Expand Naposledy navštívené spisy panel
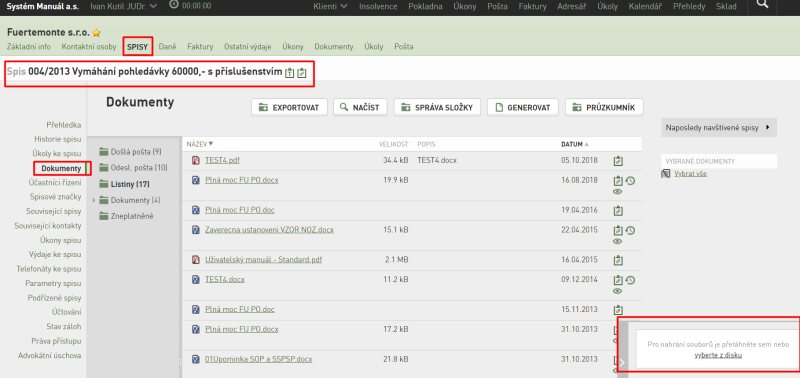Screen dimensions: 800x378 click(x=719, y=128)
